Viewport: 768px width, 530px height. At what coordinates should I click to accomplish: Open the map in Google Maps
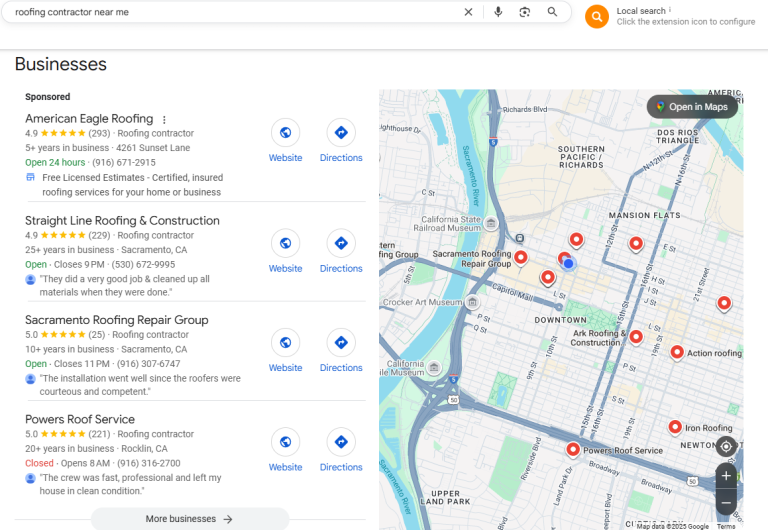click(x=692, y=107)
